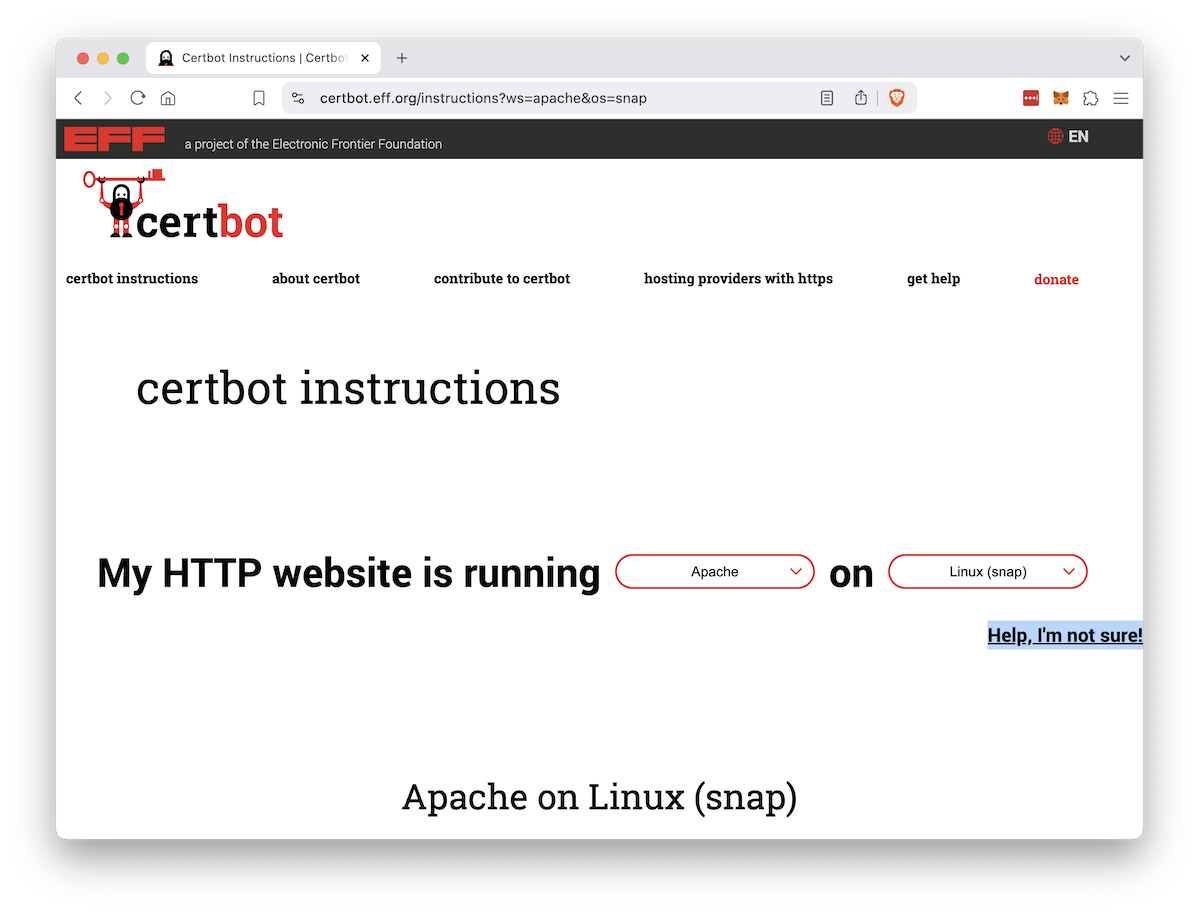
Task: Bookmark this page with the bookmark icon
Action: (x=259, y=98)
